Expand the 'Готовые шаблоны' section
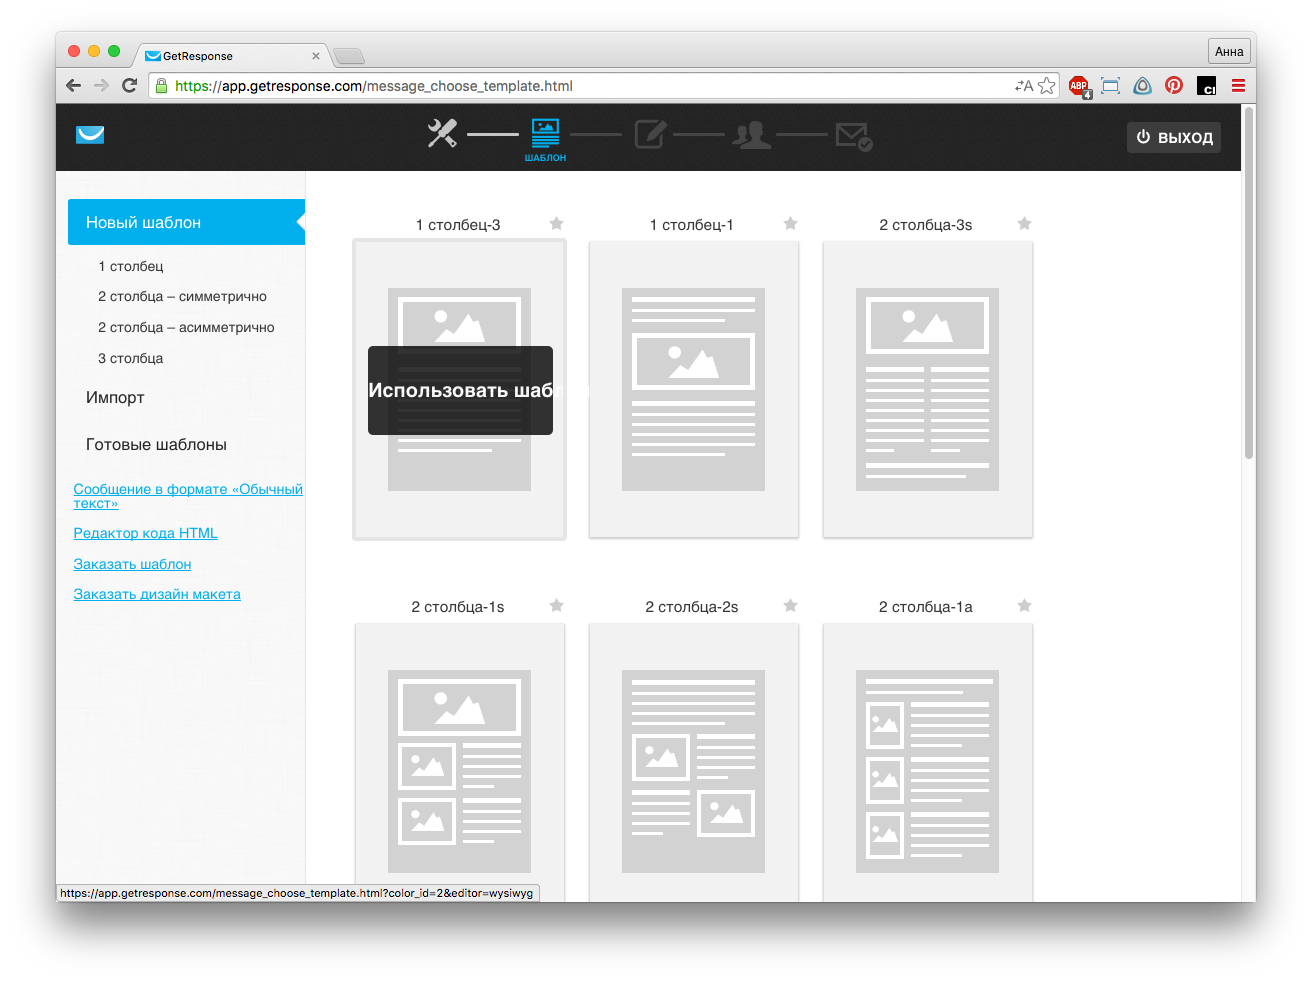Image resolution: width=1312 pixels, height=982 pixels. click(156, 445)
